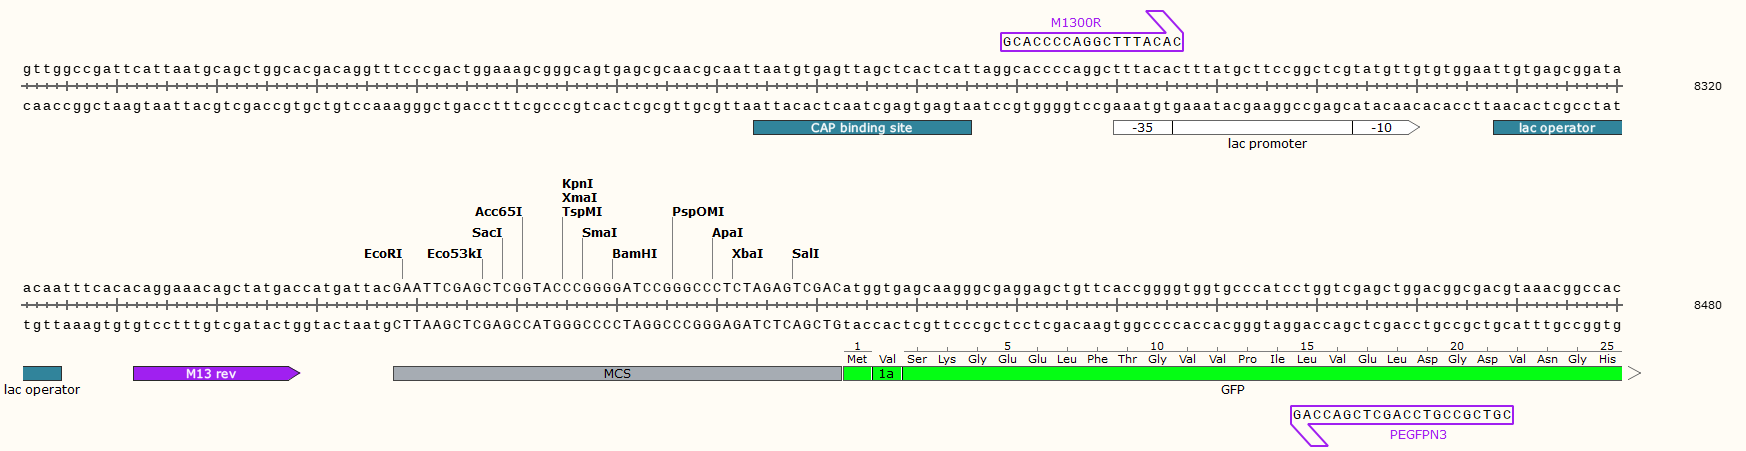Click the EcoRI restriction site label
The height and width of the screenshot is (451, 1746).
click(383, 254)
